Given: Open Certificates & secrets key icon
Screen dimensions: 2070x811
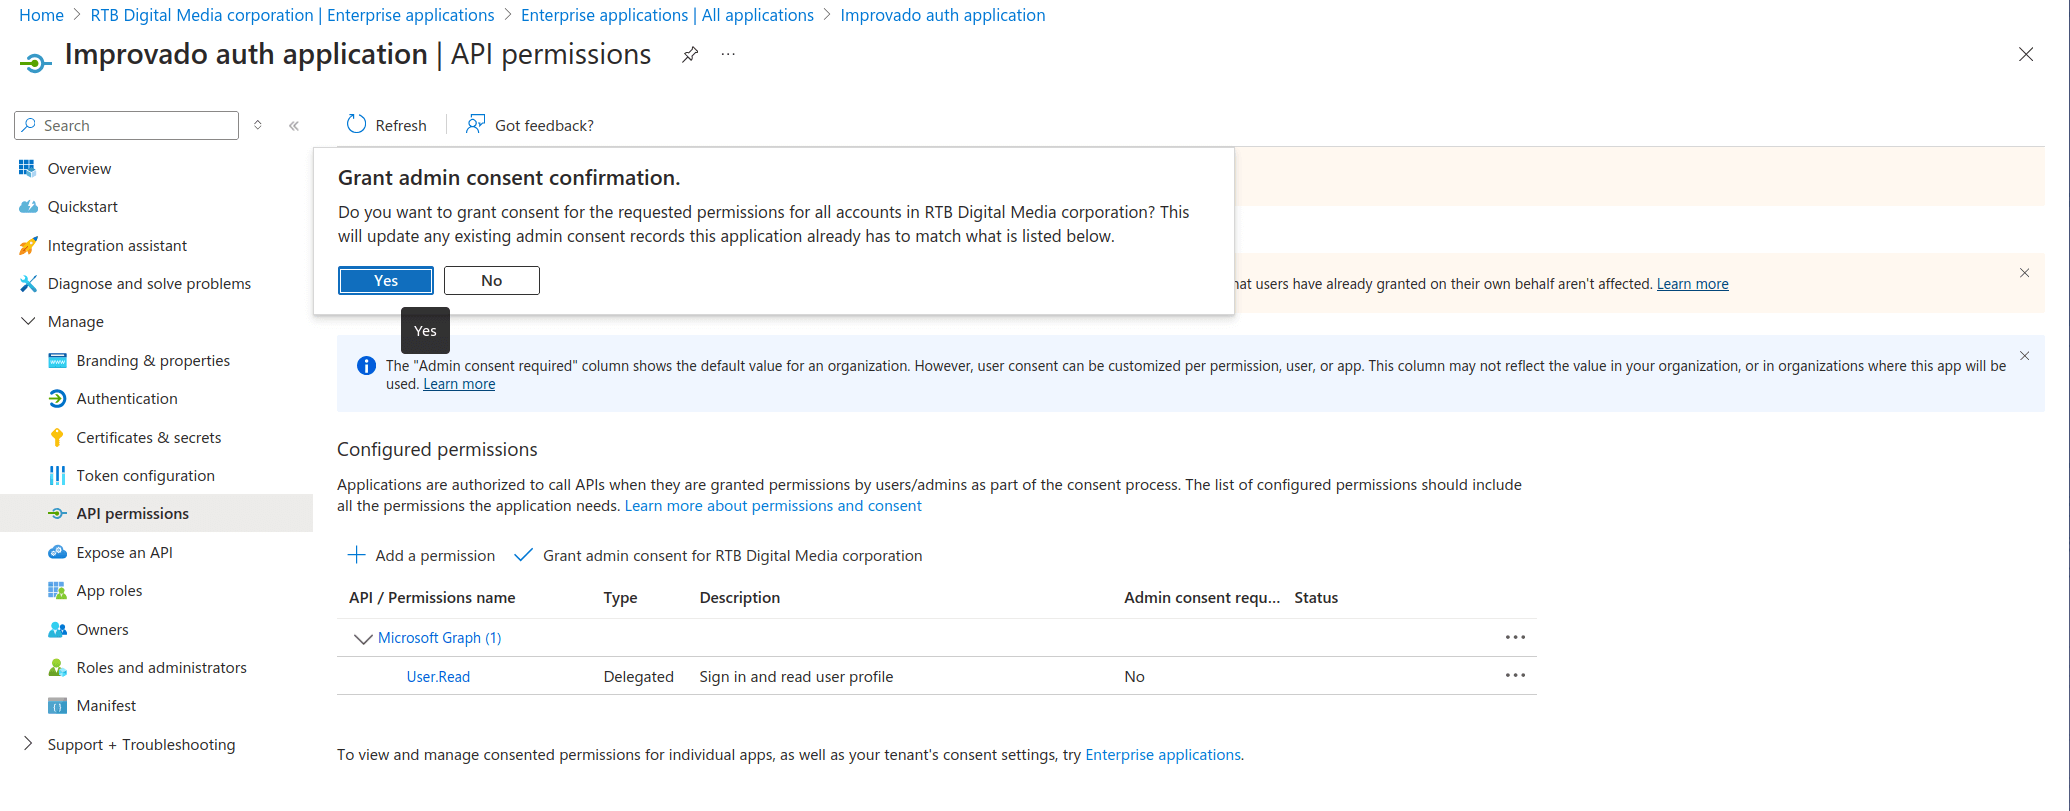Looking at the screenshot, I should coord(57,437).
